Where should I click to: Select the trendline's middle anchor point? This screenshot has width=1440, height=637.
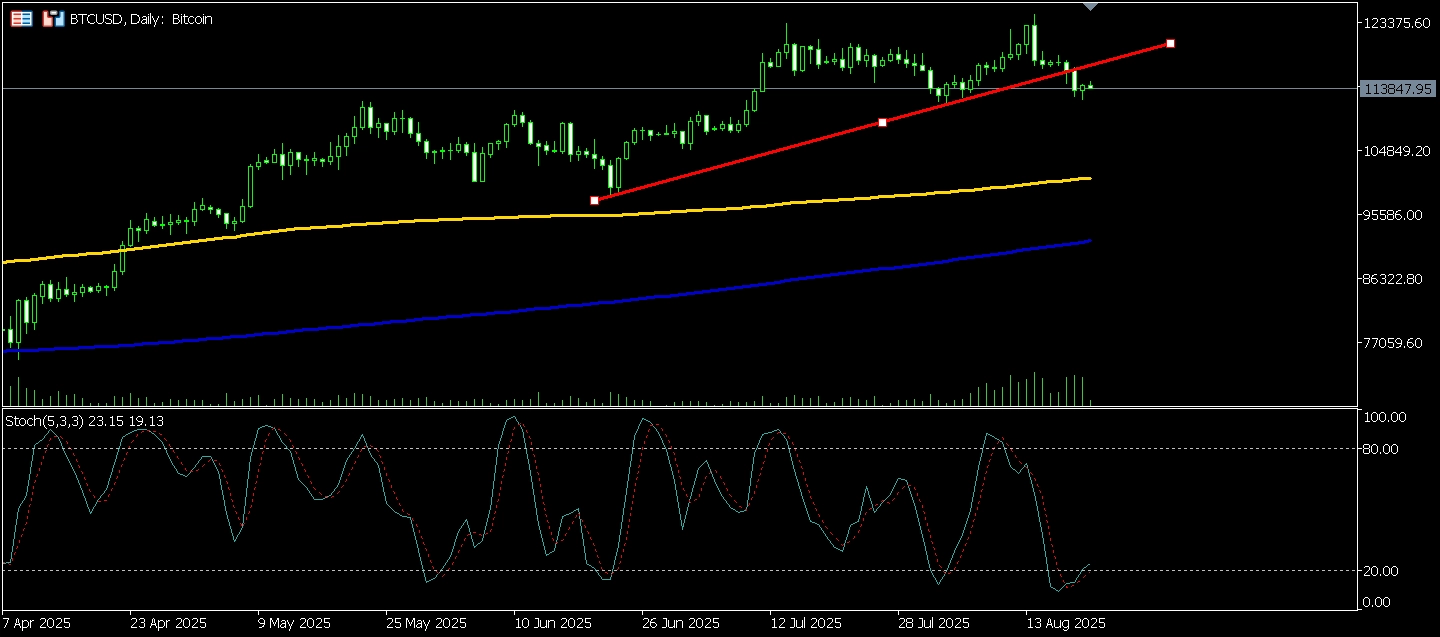(x=882, y=122)
